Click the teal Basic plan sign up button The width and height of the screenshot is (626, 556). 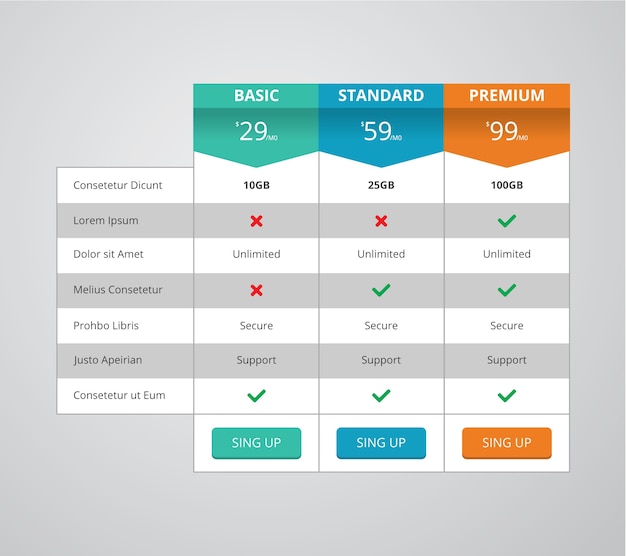tap(256, 443)
